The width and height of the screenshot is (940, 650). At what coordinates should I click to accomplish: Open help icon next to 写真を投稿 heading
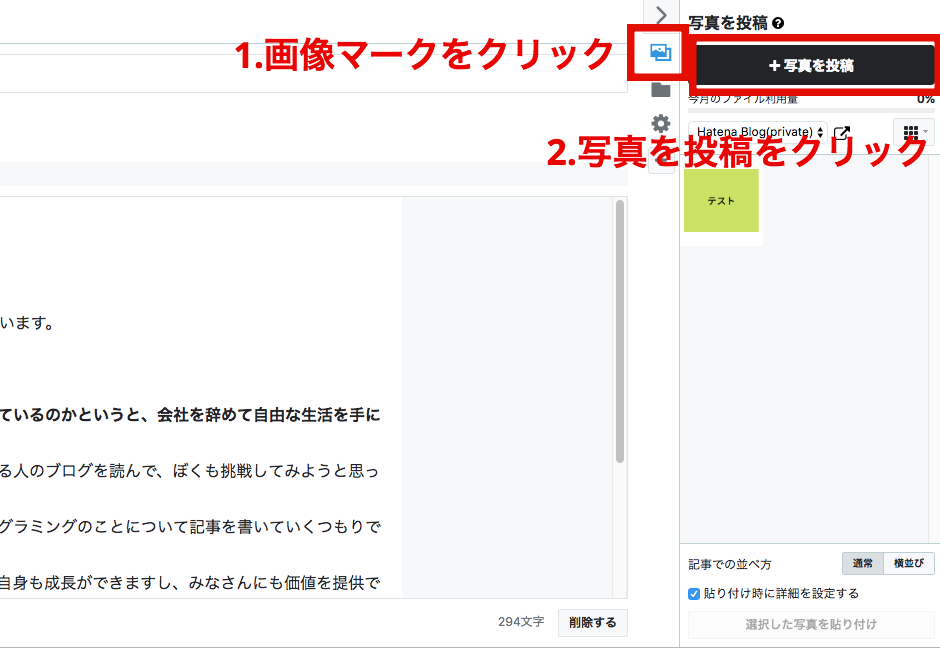pos(778,23)
